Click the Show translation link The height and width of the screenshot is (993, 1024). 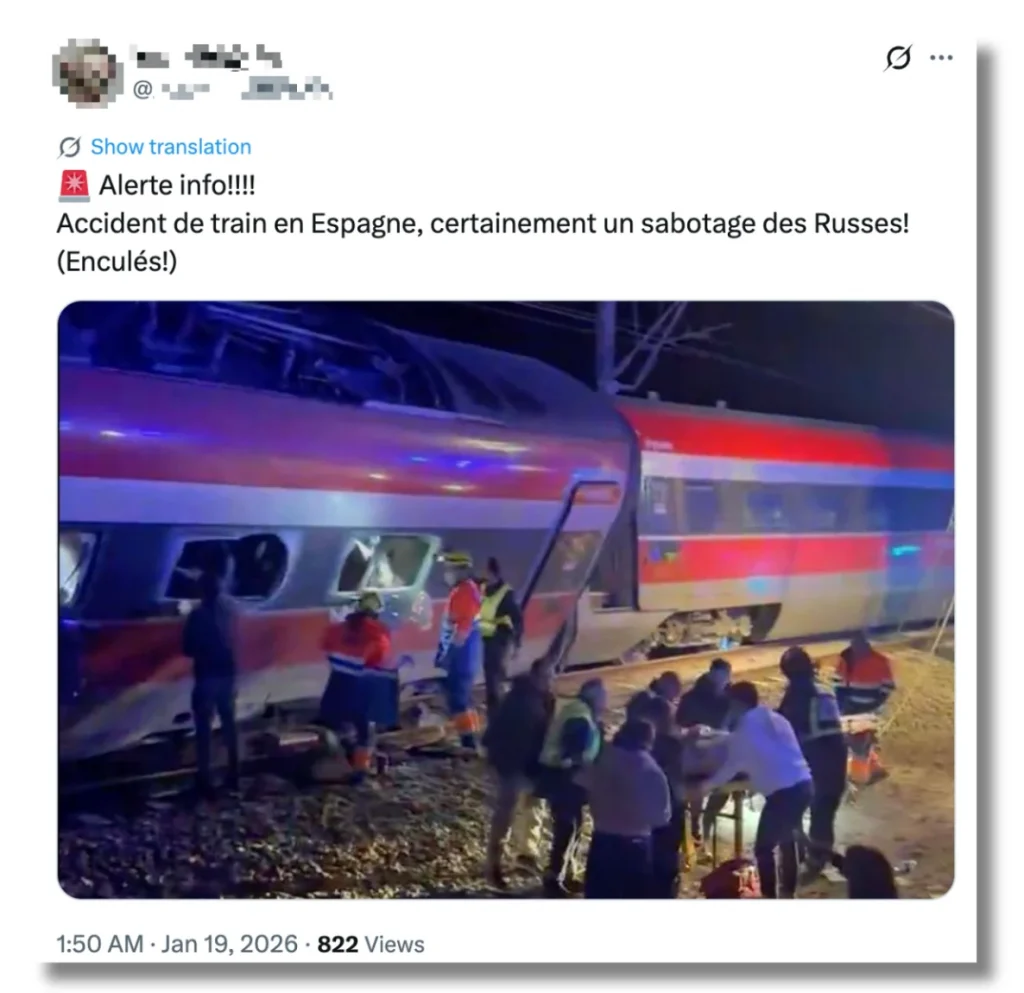[170, 147]
